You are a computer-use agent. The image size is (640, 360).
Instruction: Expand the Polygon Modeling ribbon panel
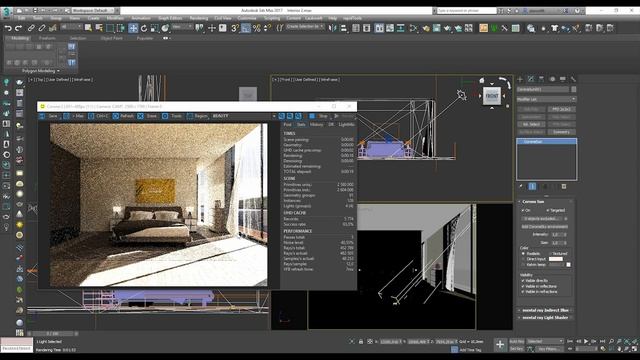pyautogui.click(x=40, y=71)
